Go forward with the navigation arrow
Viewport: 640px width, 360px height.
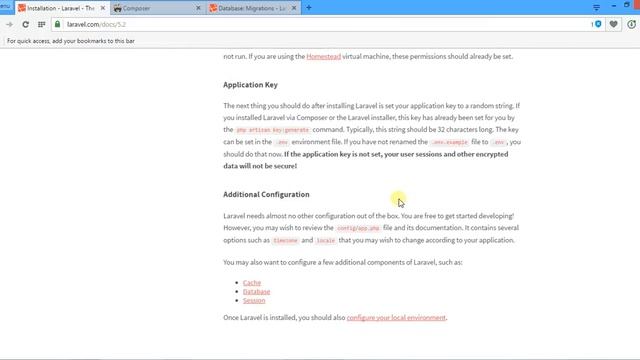9,24
